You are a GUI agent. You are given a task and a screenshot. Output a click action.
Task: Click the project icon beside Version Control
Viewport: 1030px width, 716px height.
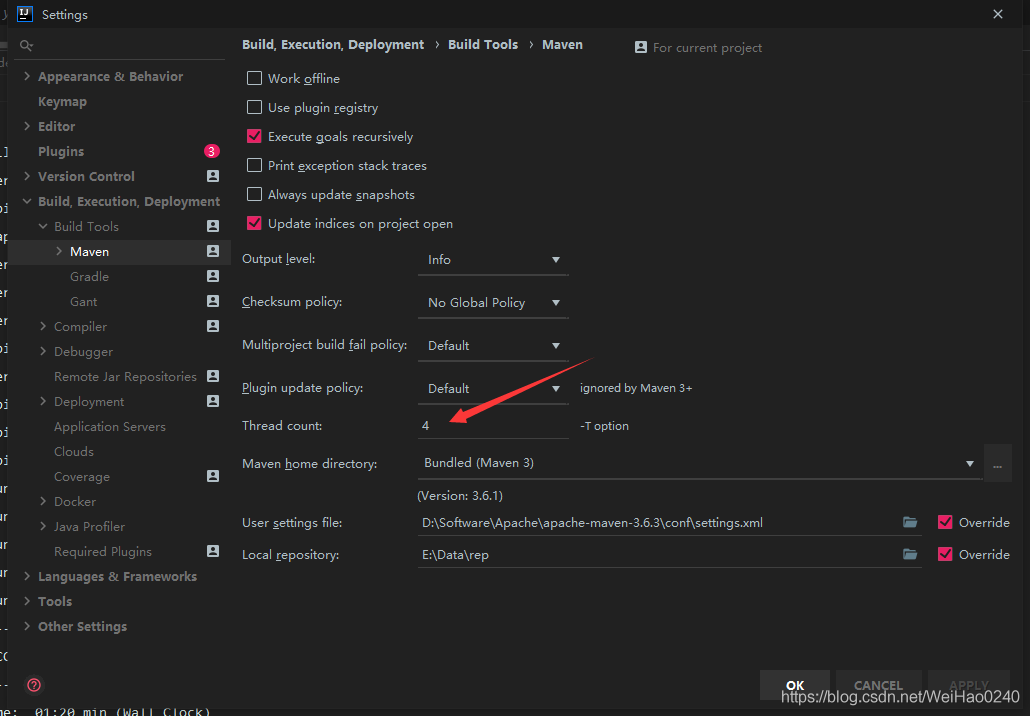point(213,176)
